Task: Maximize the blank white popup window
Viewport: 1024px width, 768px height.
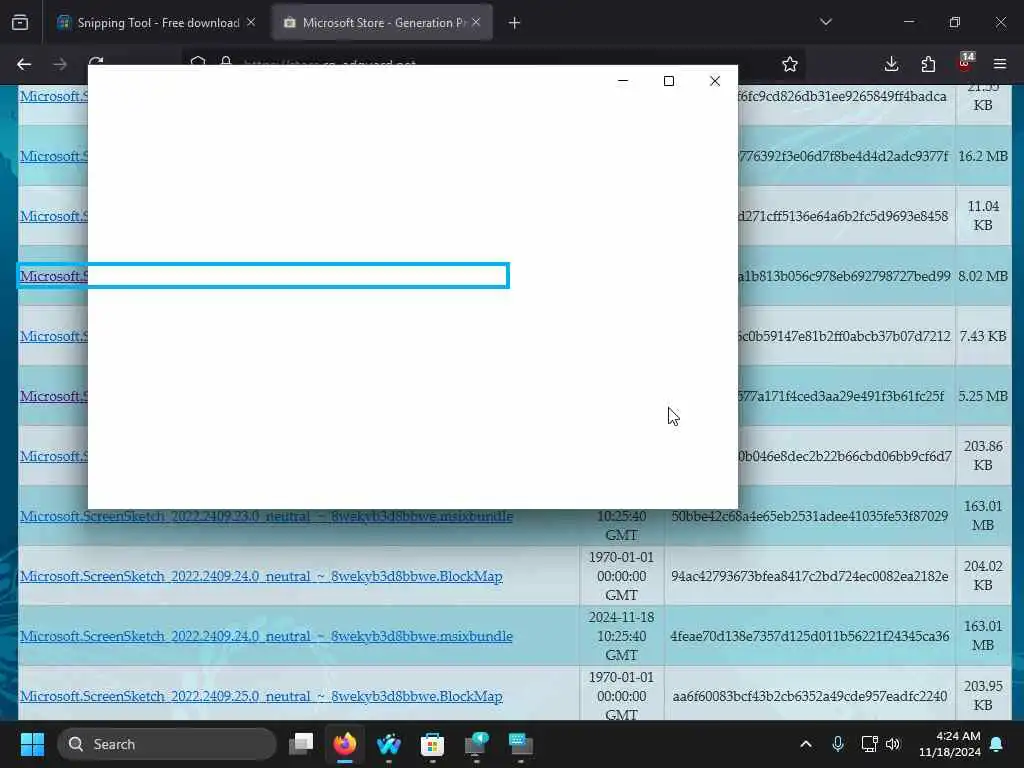Action: (669, 81)
